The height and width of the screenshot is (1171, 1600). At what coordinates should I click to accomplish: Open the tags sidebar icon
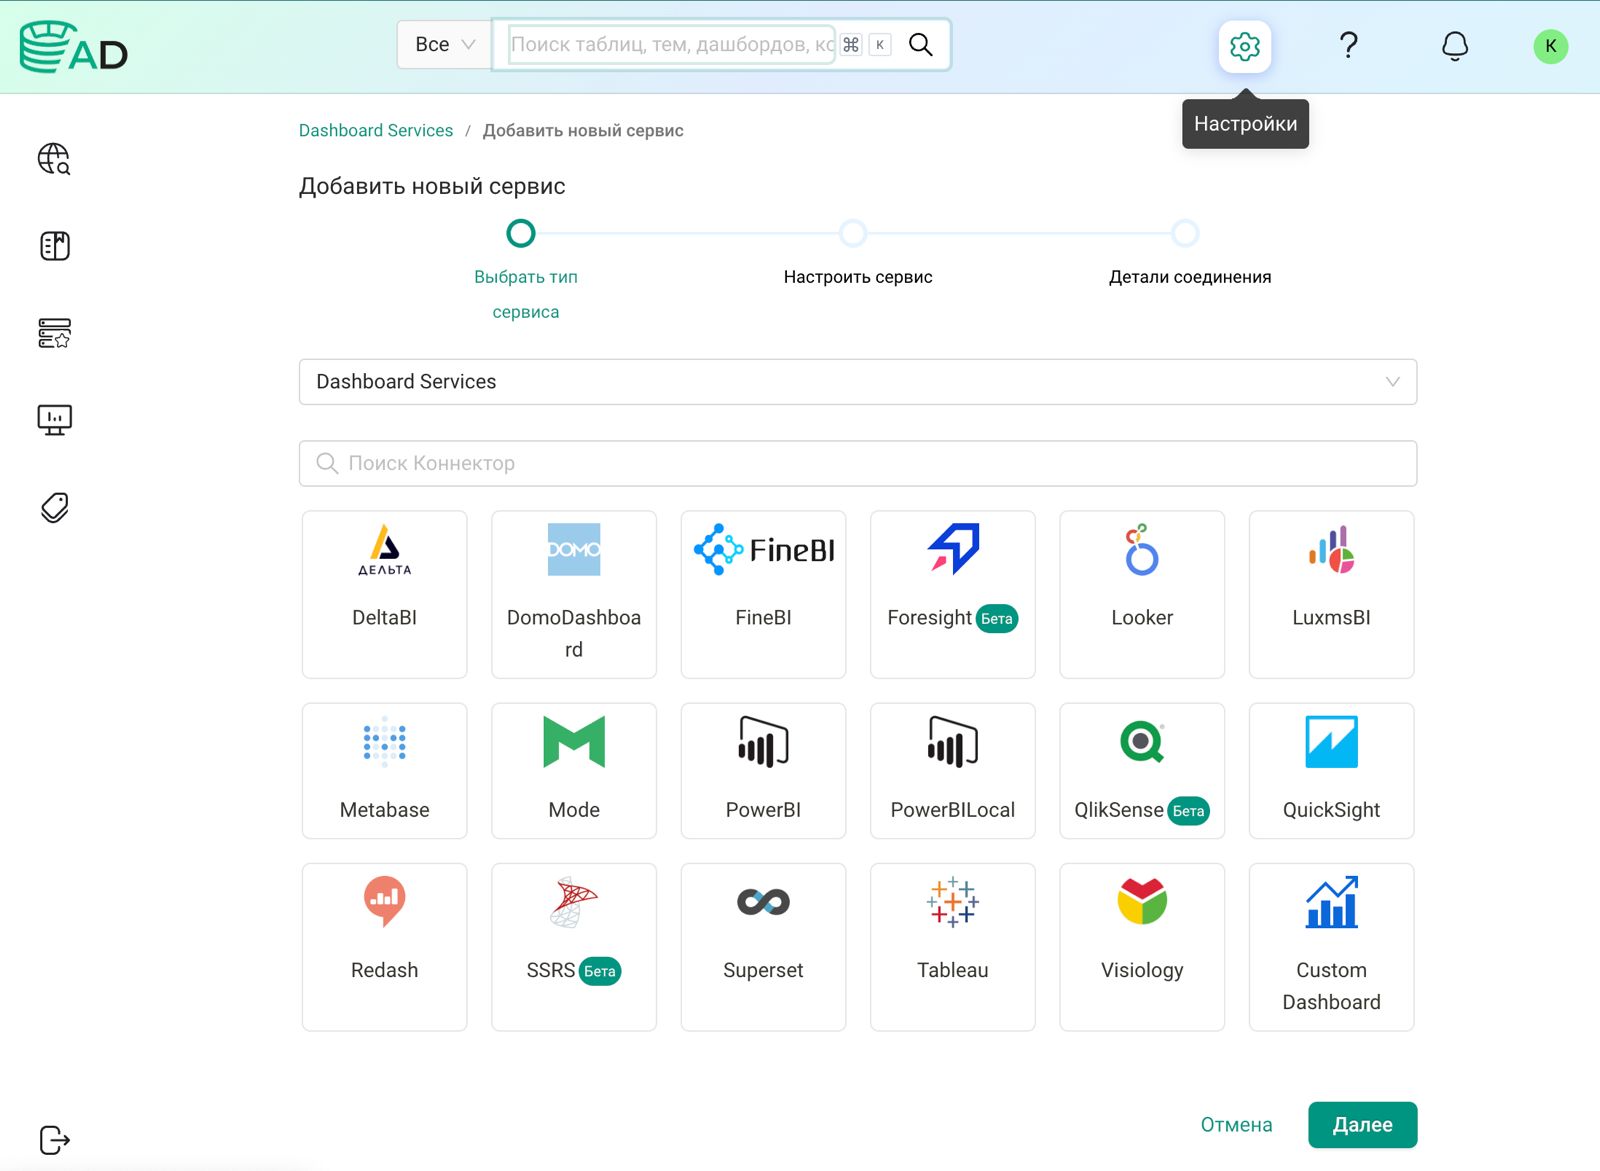pyautogui.click(x=54, y=507)
